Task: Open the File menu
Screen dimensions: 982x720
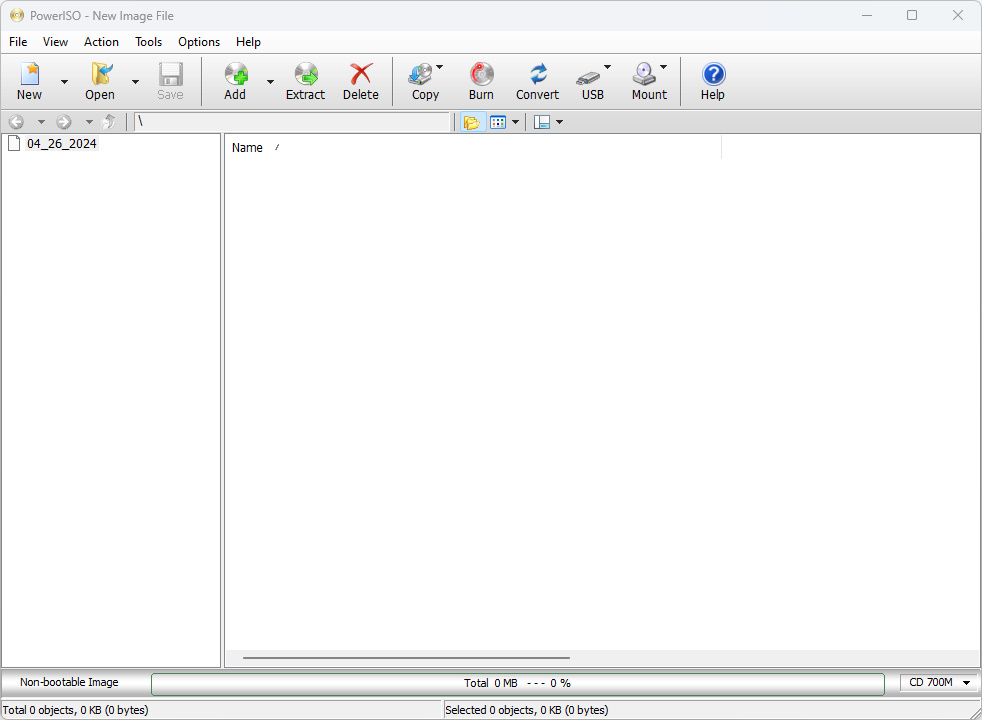Action: tap(18, 42)
